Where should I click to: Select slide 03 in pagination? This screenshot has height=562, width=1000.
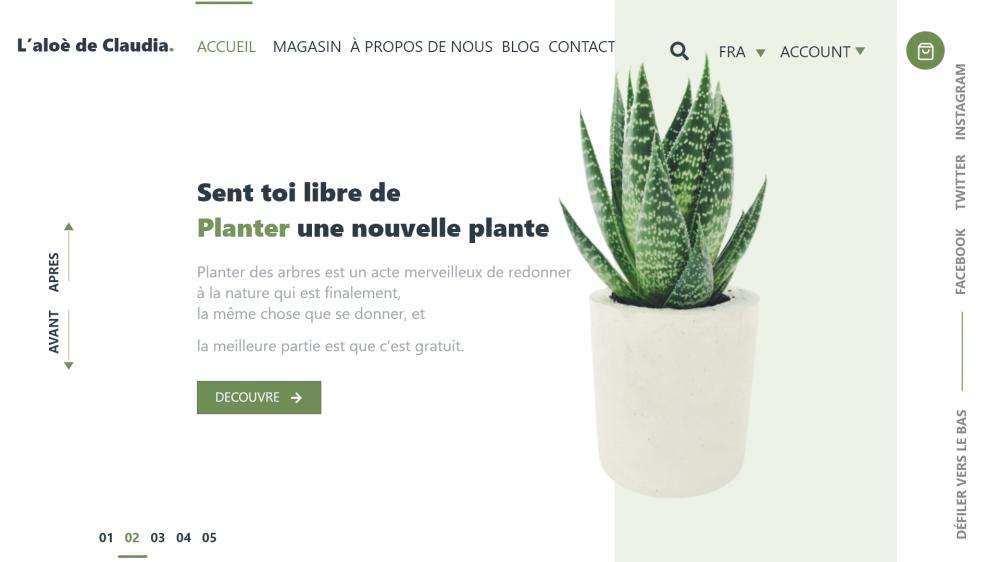click(158, 538)
